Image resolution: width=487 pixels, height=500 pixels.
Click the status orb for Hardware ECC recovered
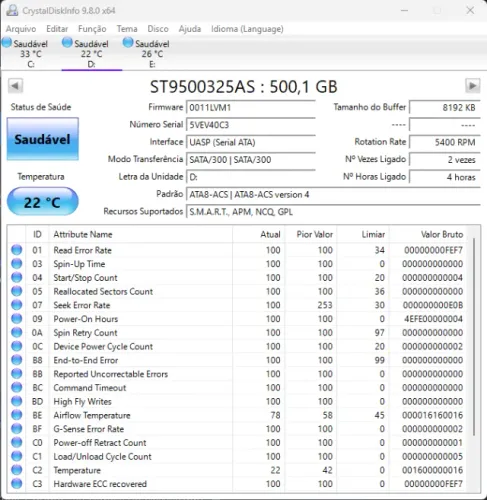[x=17, y=484]
